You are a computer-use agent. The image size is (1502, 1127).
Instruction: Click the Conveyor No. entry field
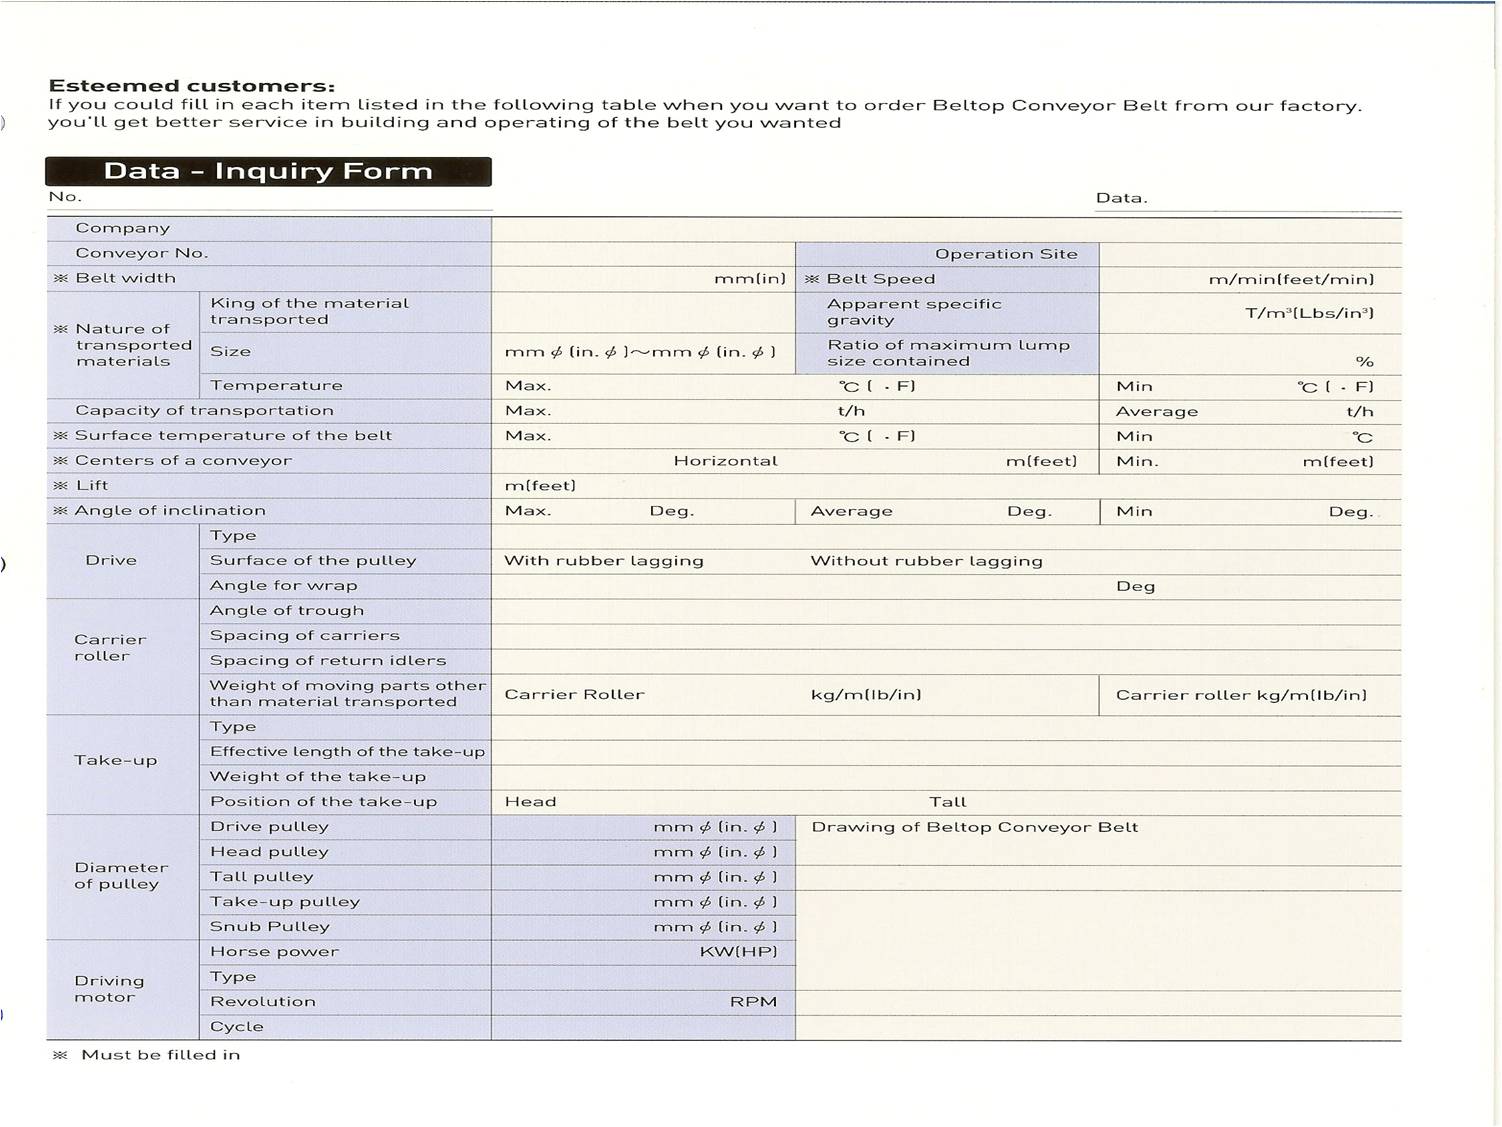[643, 254]
